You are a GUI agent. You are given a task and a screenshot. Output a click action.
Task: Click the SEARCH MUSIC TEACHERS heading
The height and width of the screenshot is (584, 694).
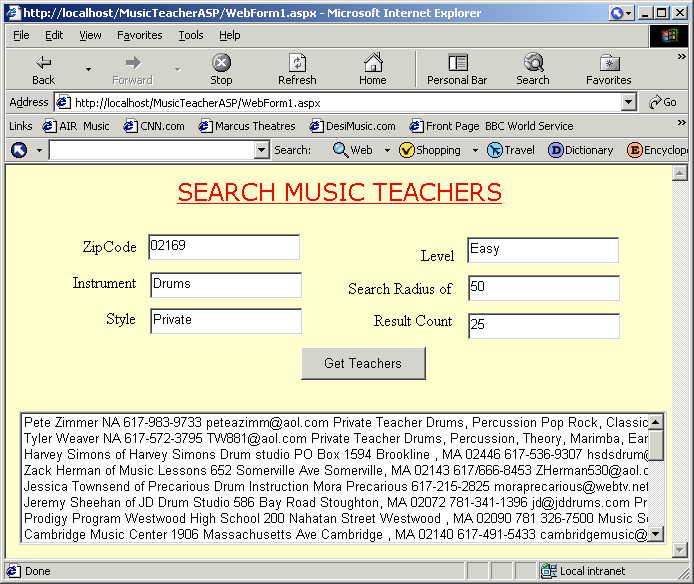(339, 193)
